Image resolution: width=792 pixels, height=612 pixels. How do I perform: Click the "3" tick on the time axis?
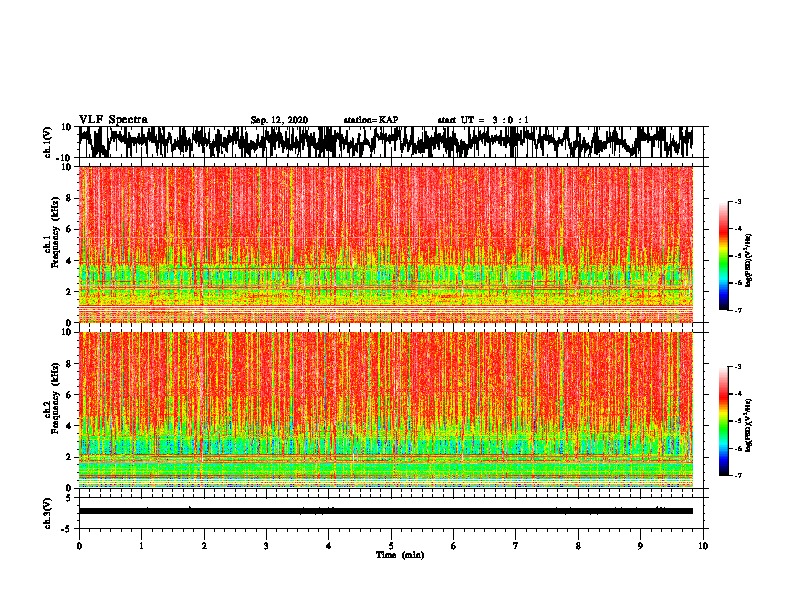pos(266,546)
